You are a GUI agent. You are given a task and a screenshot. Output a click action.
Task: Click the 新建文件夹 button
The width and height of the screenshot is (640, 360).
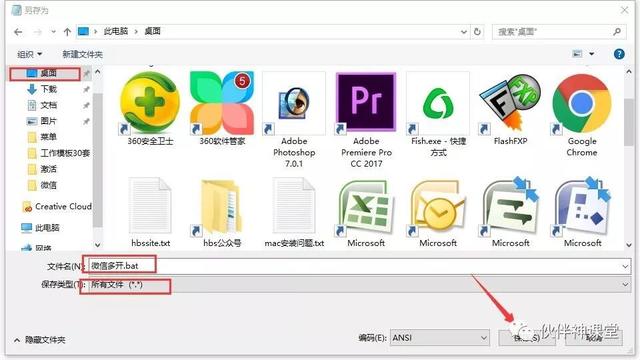click(82, 54)
